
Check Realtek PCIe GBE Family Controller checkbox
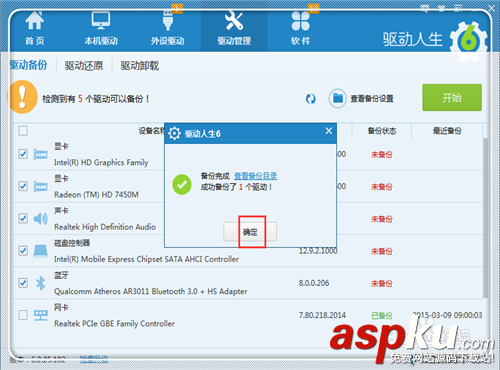click(x=23, y=315)
